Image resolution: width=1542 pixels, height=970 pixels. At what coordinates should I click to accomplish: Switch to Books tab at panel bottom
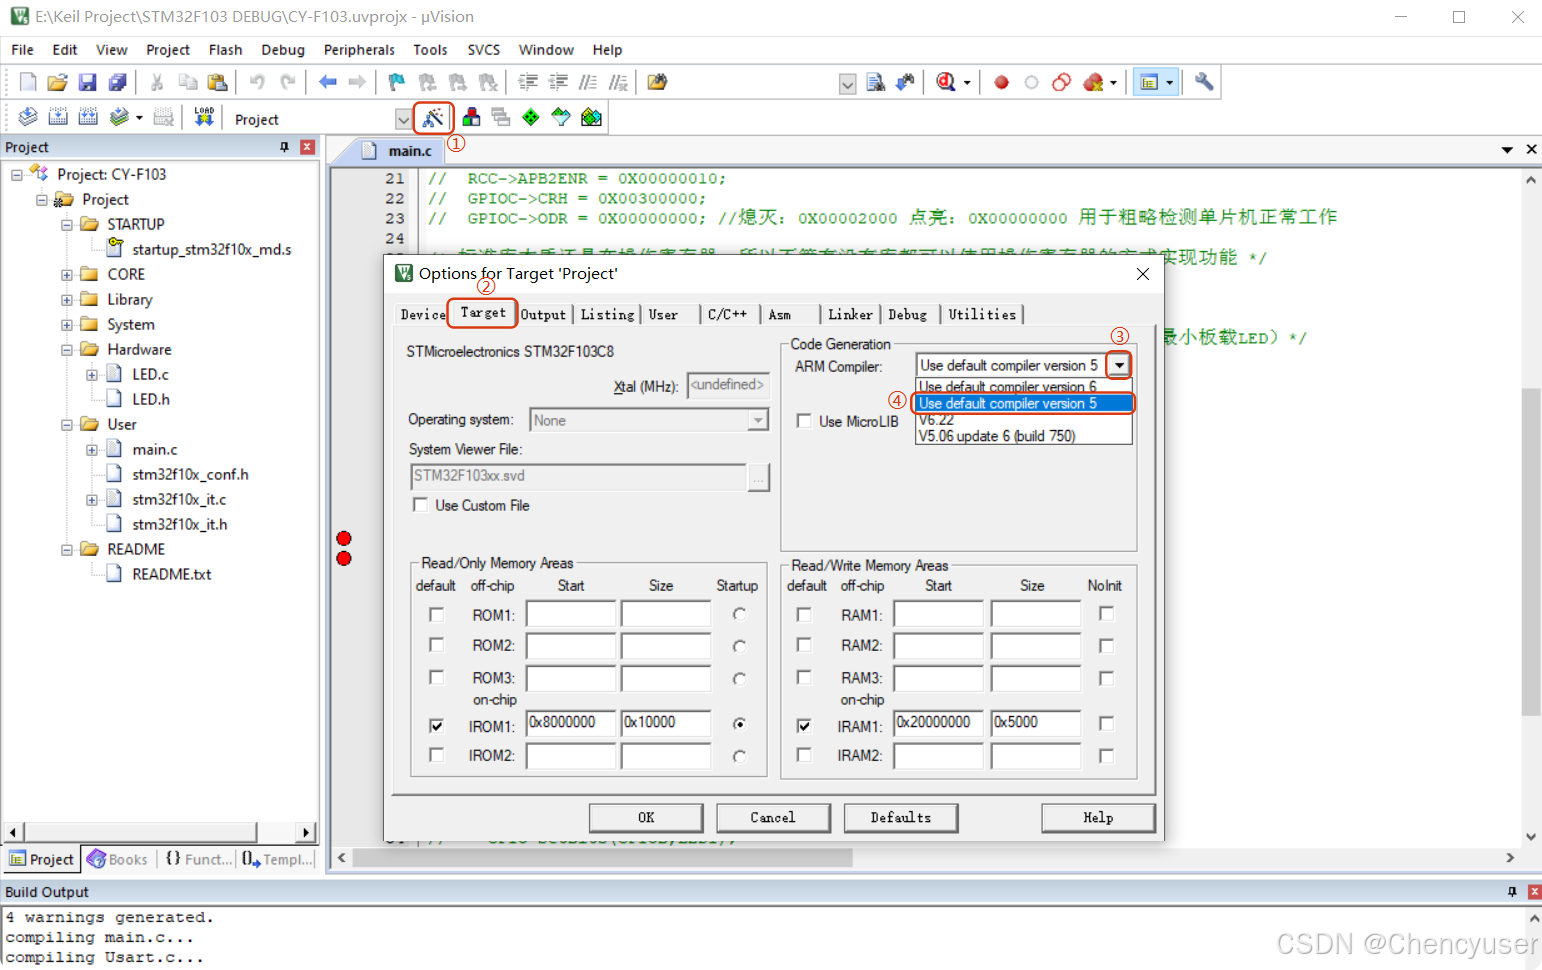(x=118, y=859)
